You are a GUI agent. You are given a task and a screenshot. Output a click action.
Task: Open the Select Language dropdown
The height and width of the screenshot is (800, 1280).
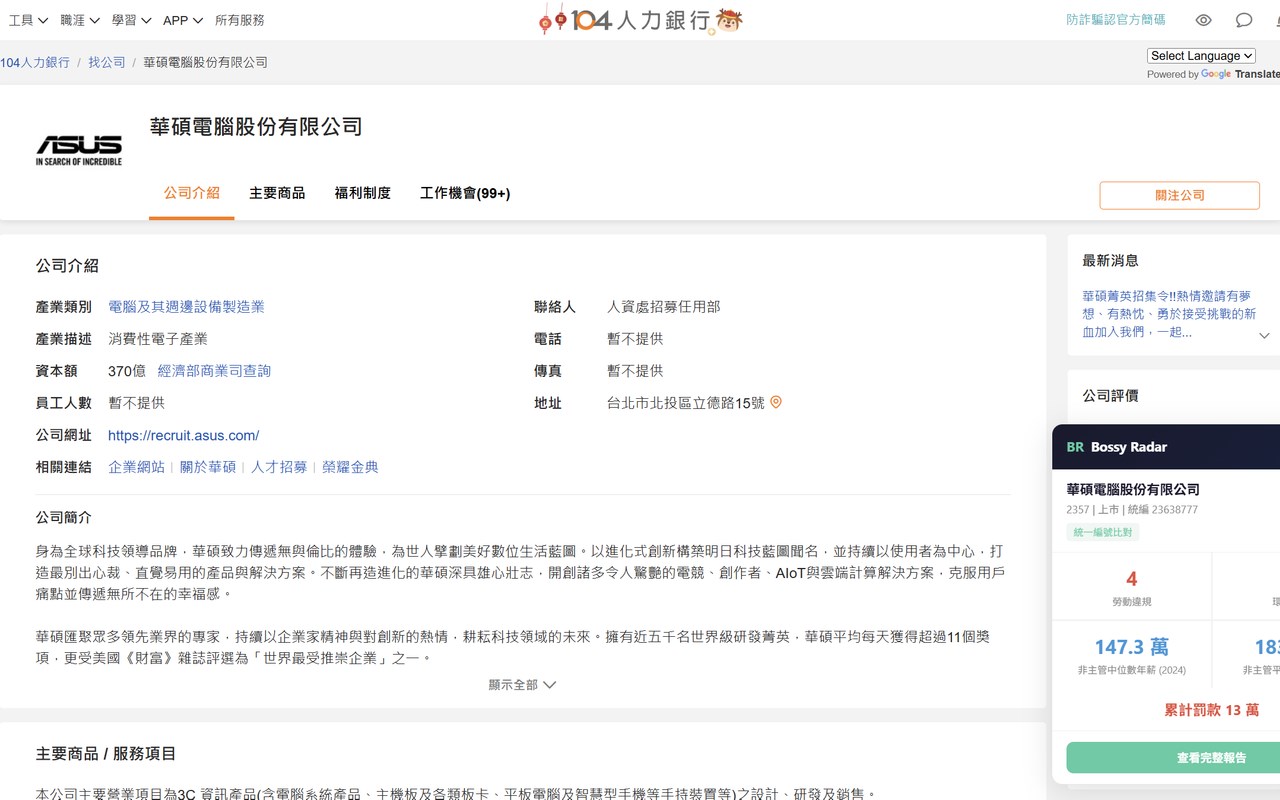pyautogui.click(x=1201, y=56)
